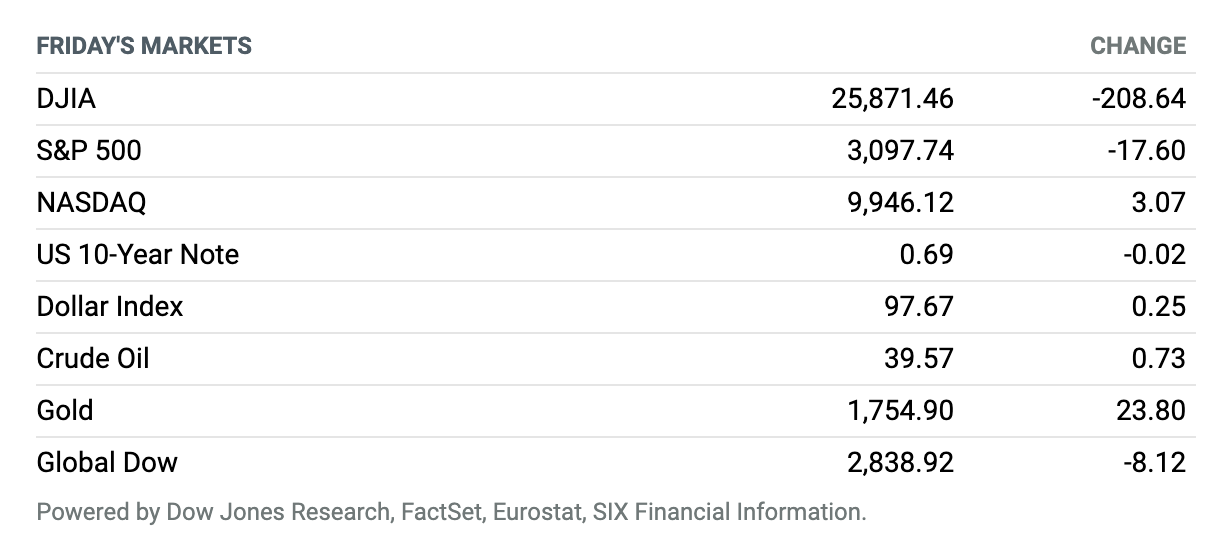Click the Gold row label

pyautogui.click(x=65, y=410)
